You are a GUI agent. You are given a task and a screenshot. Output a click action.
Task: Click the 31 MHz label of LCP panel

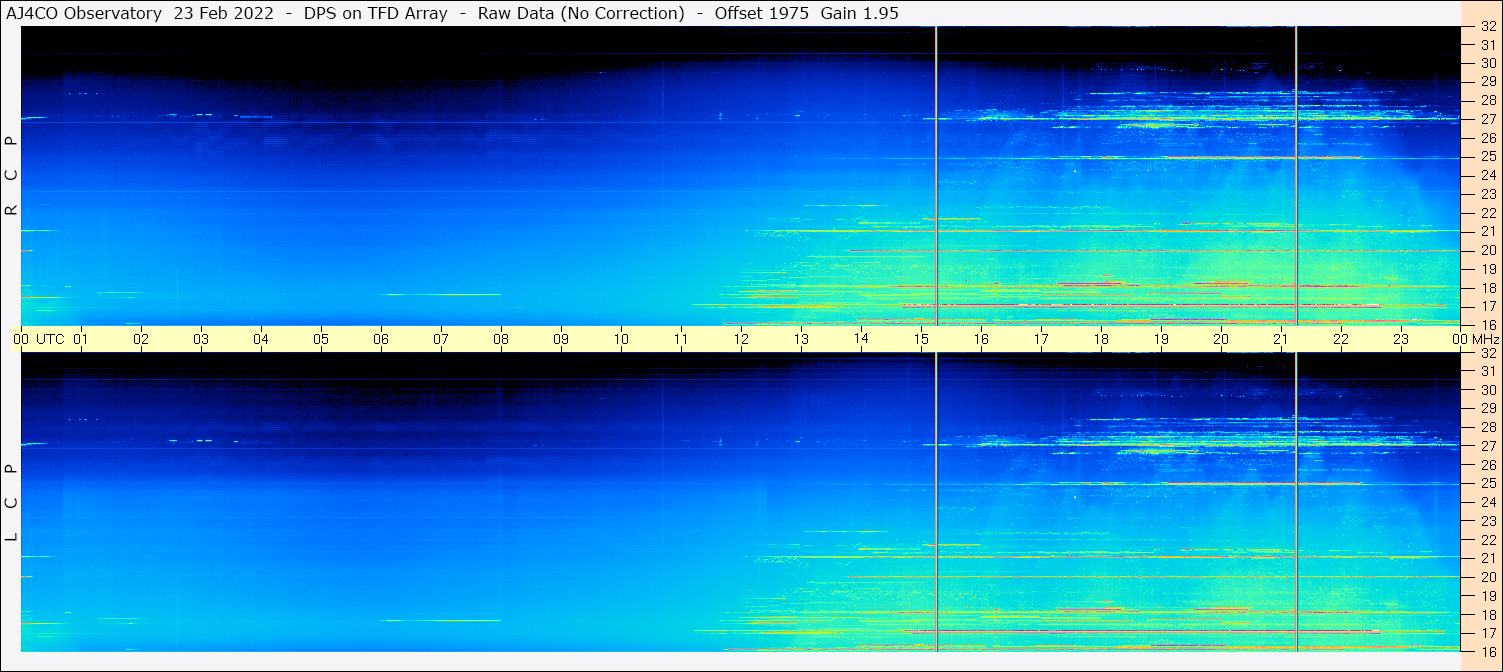[x=1488, y=371]
